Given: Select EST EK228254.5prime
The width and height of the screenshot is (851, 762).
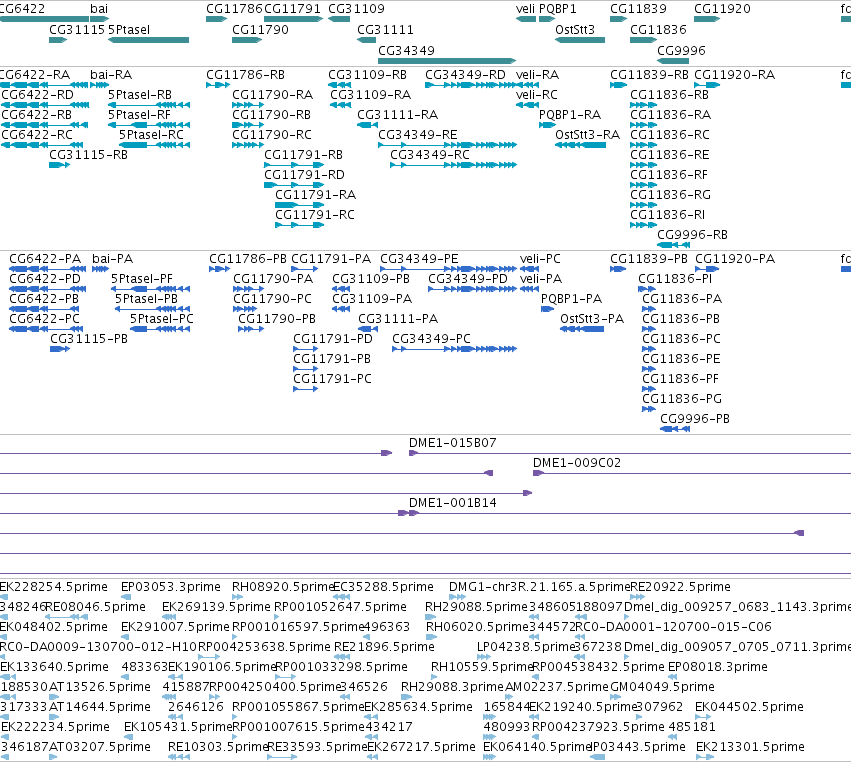Looking at the screenshot, I should (x=54, y=587).
